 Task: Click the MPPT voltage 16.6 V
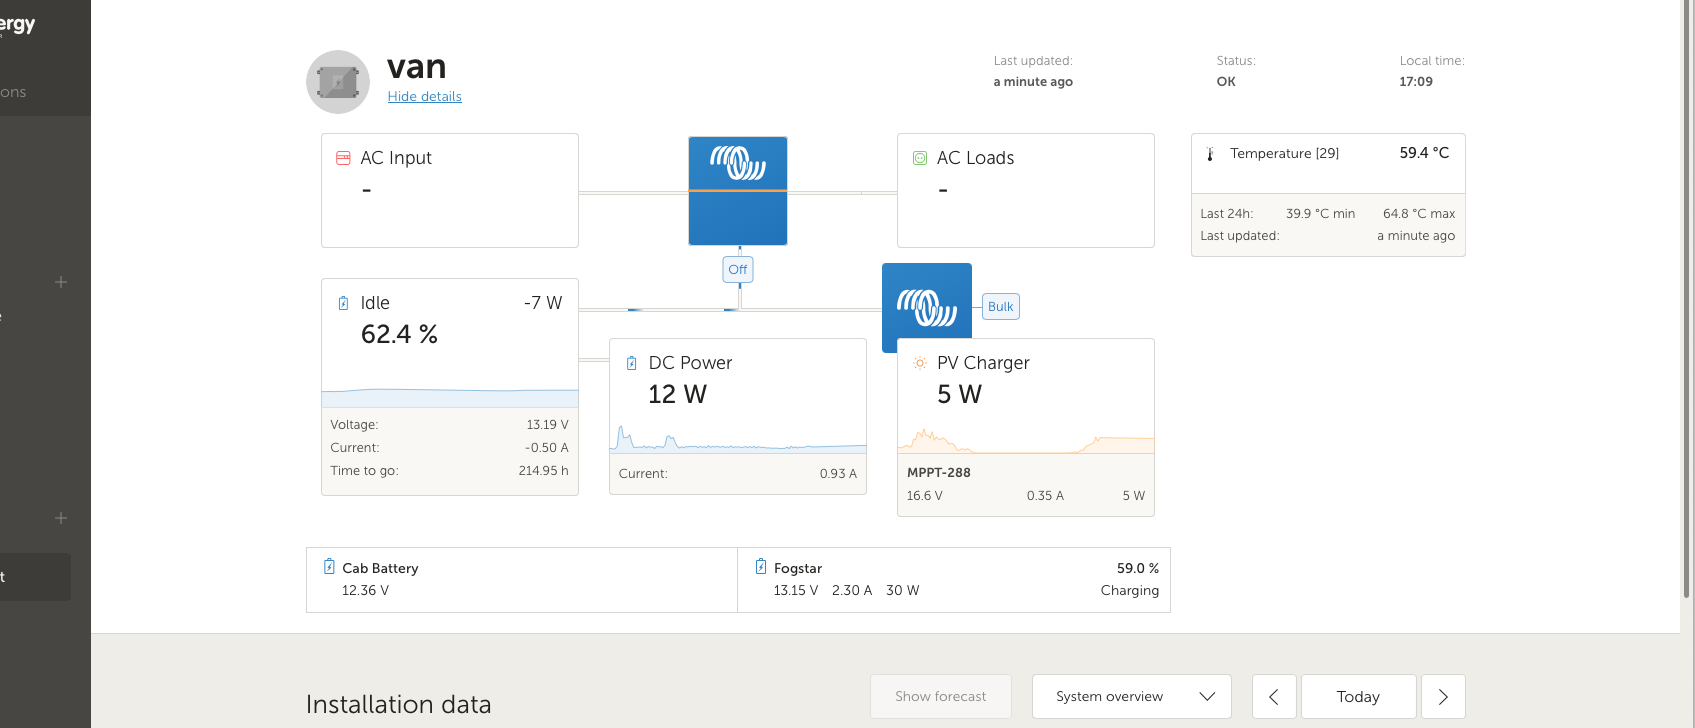pyautogui.click(x=925, y=496)
